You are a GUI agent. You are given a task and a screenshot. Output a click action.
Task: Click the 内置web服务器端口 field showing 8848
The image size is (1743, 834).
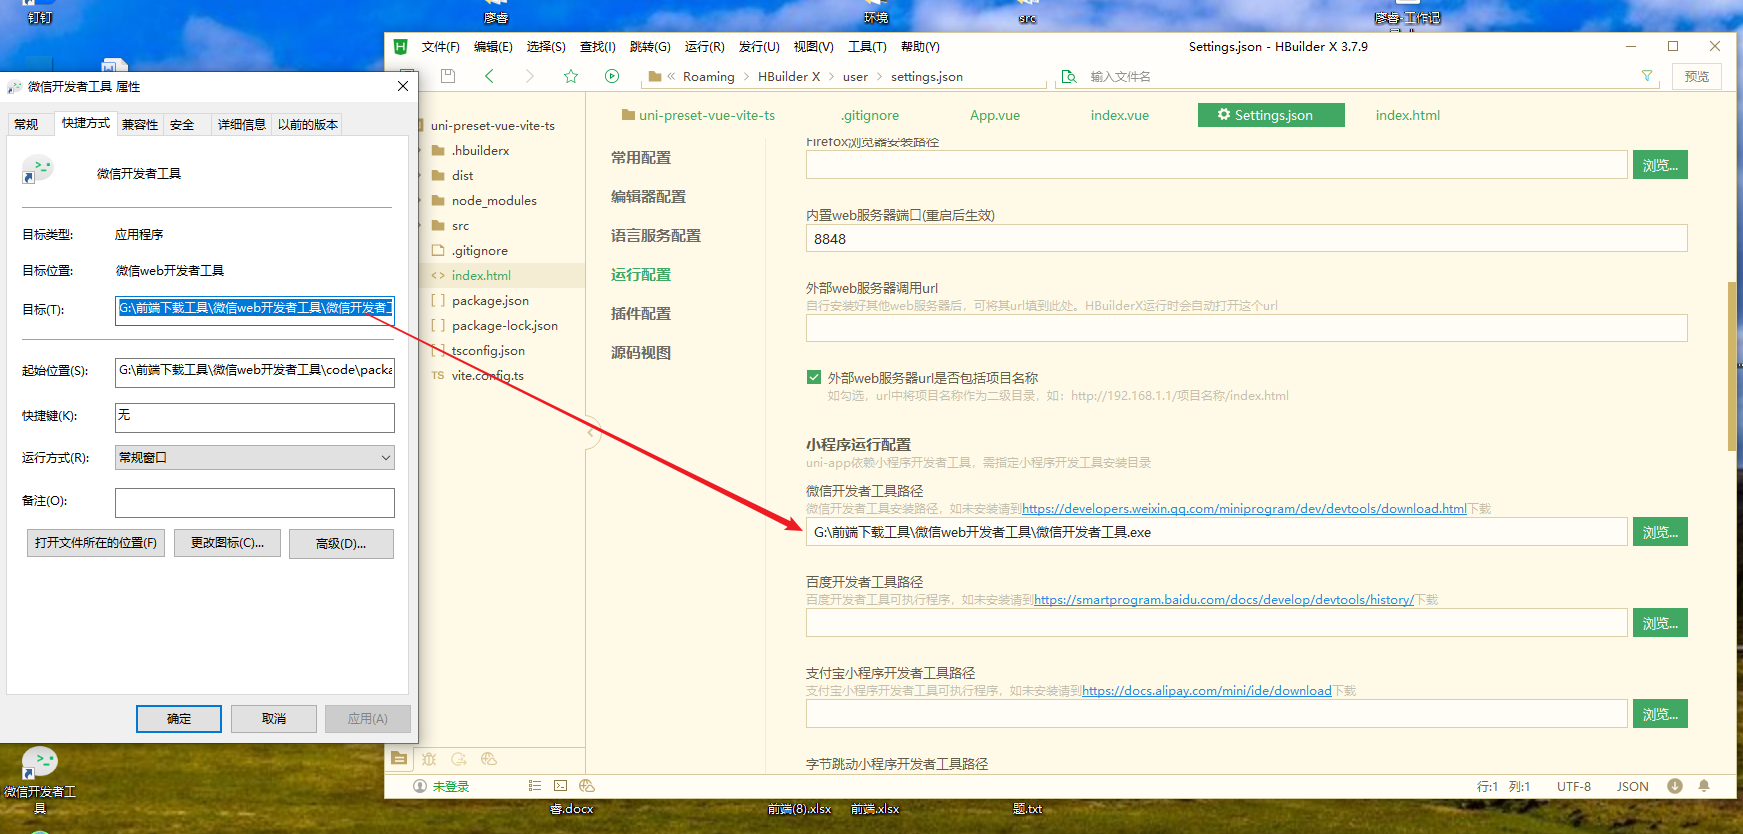[x=1246, y=239]
